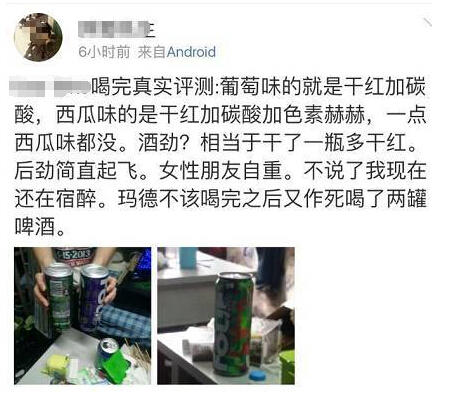
Task: View the left photo of two held cans
Action: pyautogui.click(x=82, y=316)
